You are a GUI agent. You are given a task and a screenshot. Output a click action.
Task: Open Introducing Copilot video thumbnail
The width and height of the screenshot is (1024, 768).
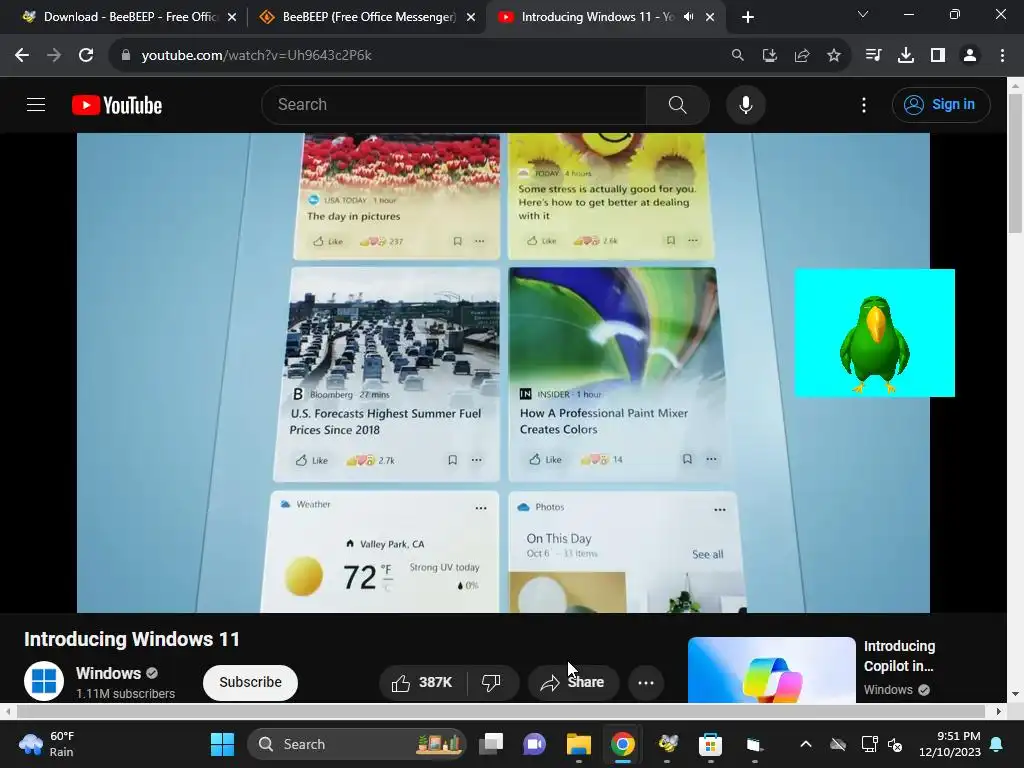(x=771, y=670)
